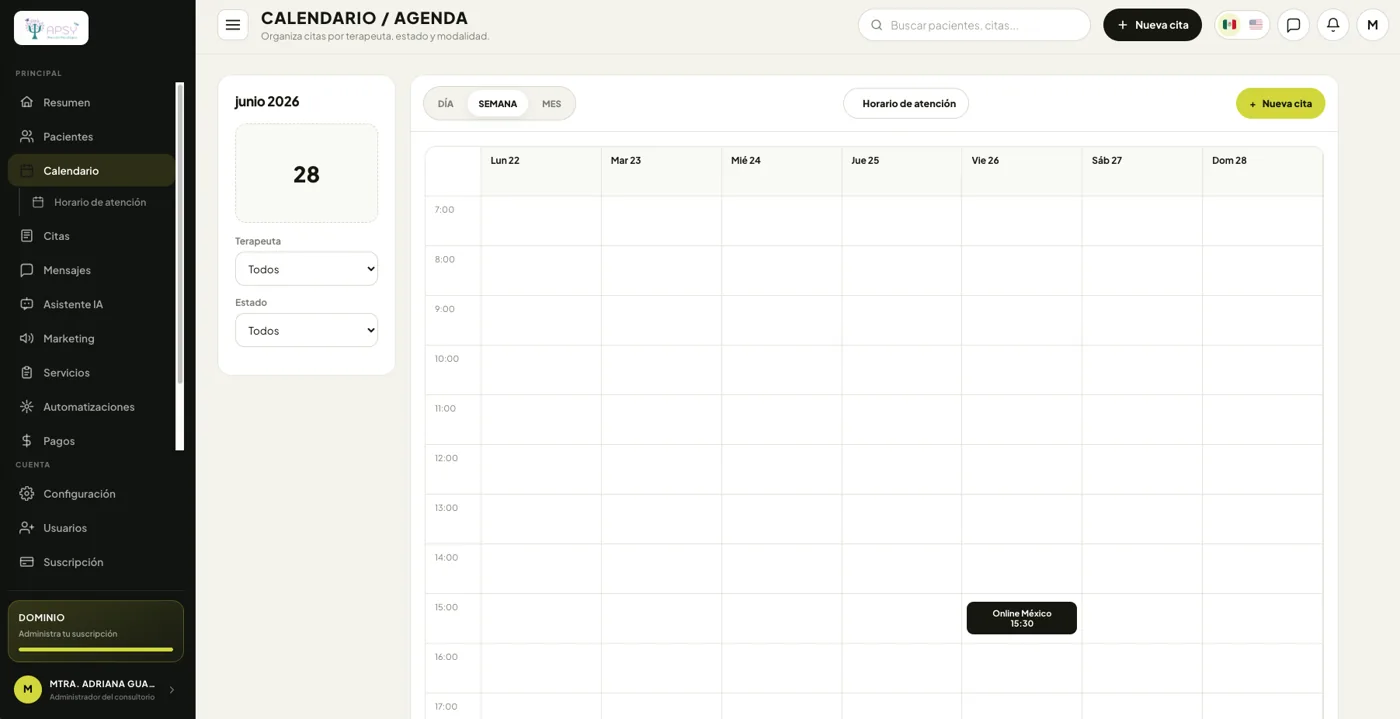Select the Vie 26 column header
The width and height of the screenshot is (1400, 719).
click(x=1021, y=171)
